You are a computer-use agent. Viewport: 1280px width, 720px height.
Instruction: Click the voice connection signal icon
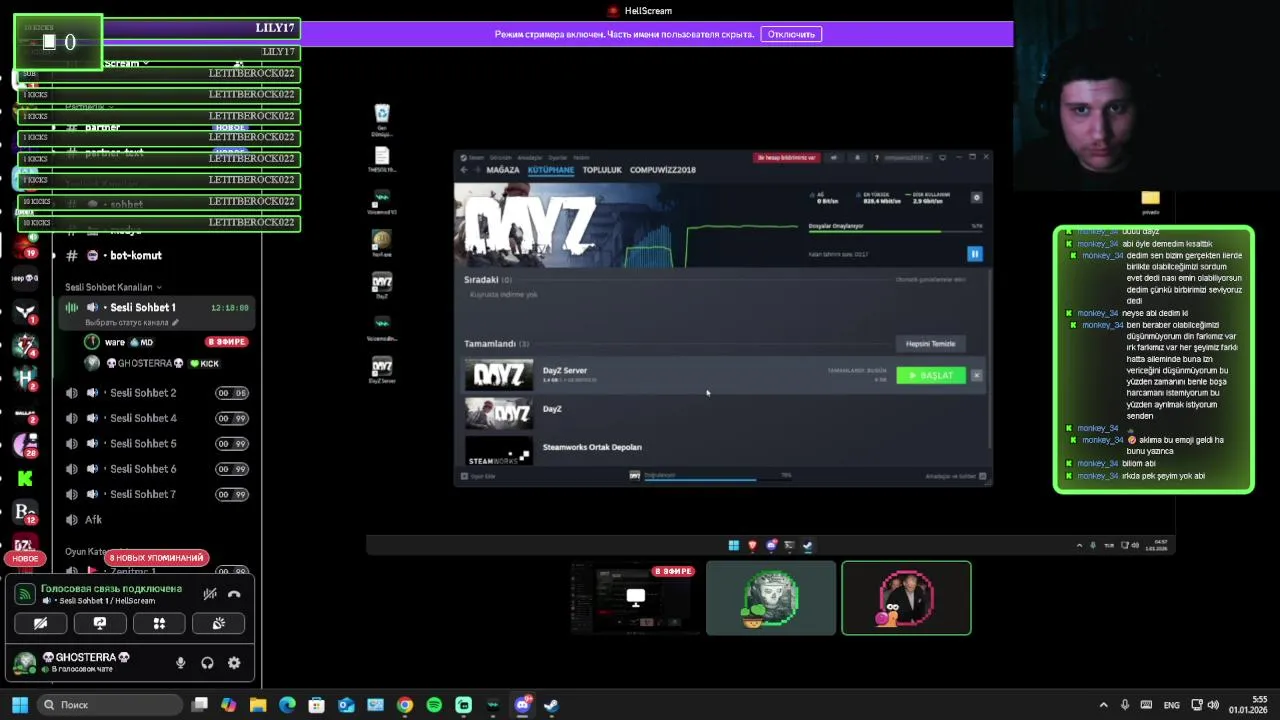pos(26,594)
